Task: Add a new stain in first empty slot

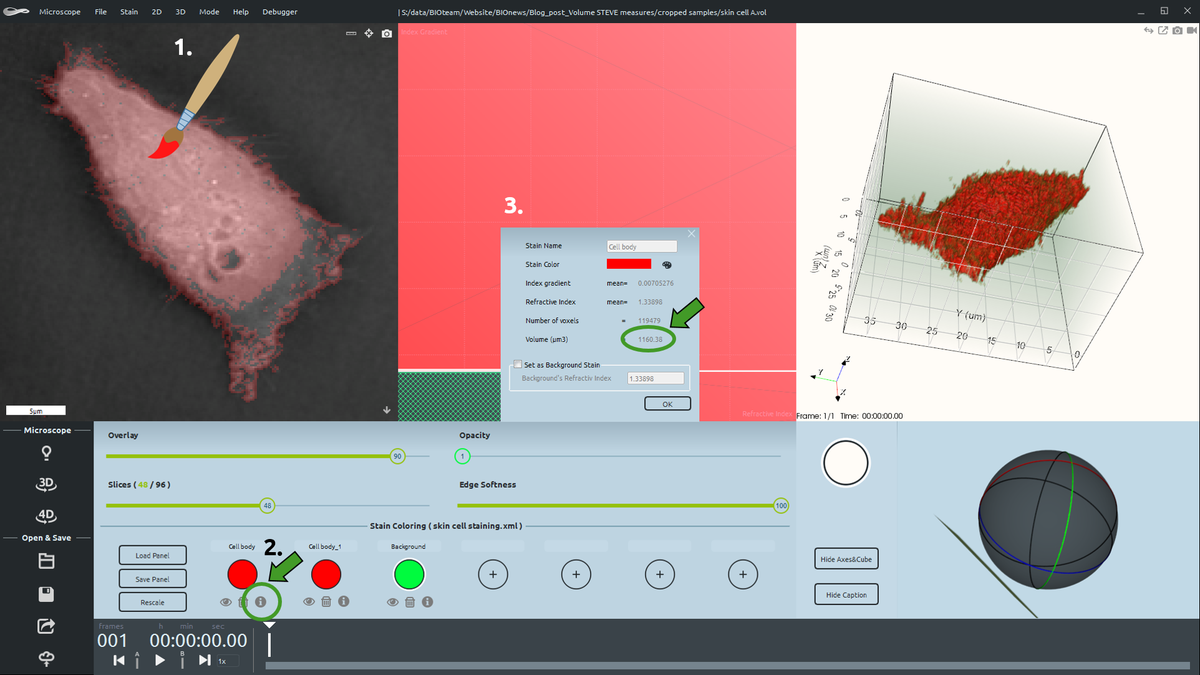Action: point(492,574)
